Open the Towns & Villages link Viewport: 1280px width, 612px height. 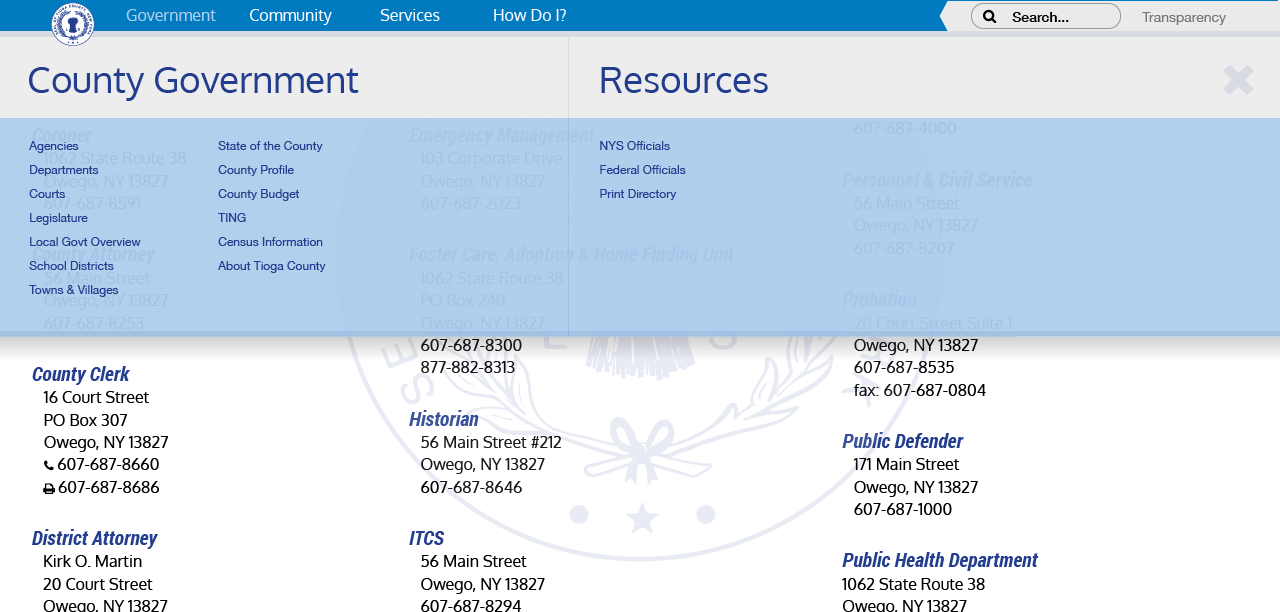[x=74, y=290]
